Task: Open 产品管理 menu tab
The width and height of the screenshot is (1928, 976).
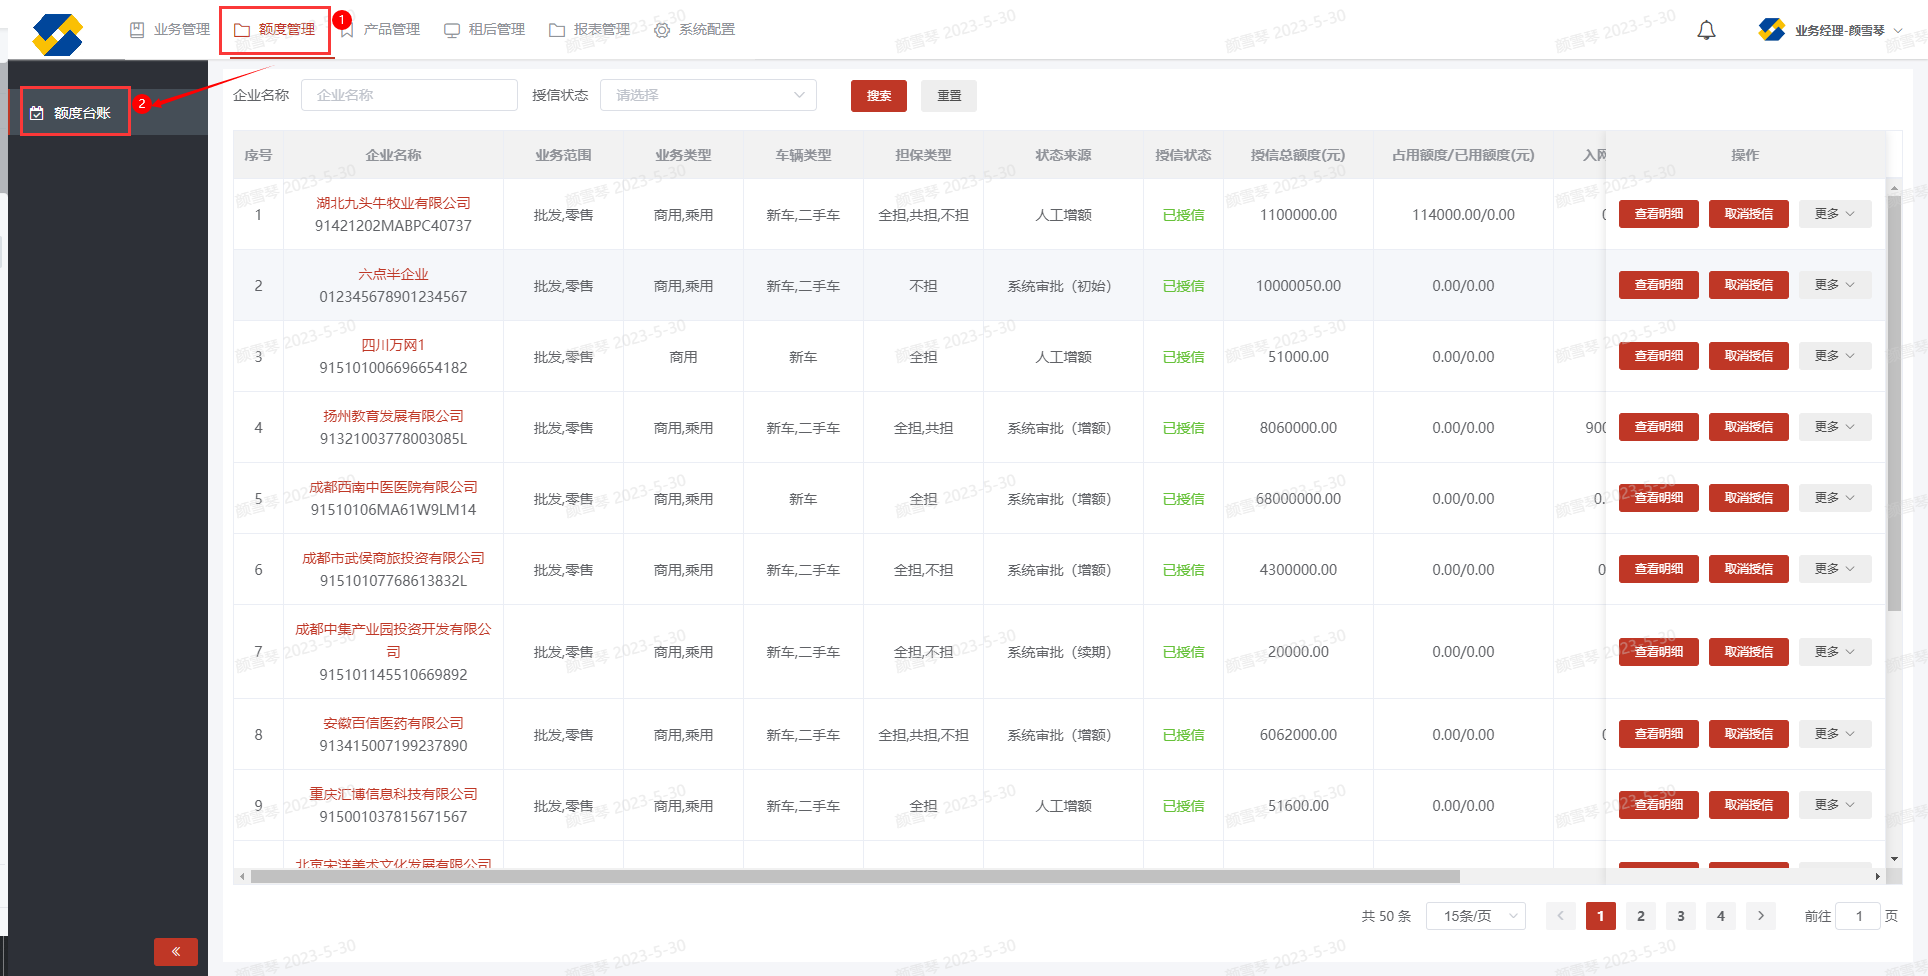Action: pos(380,30)
